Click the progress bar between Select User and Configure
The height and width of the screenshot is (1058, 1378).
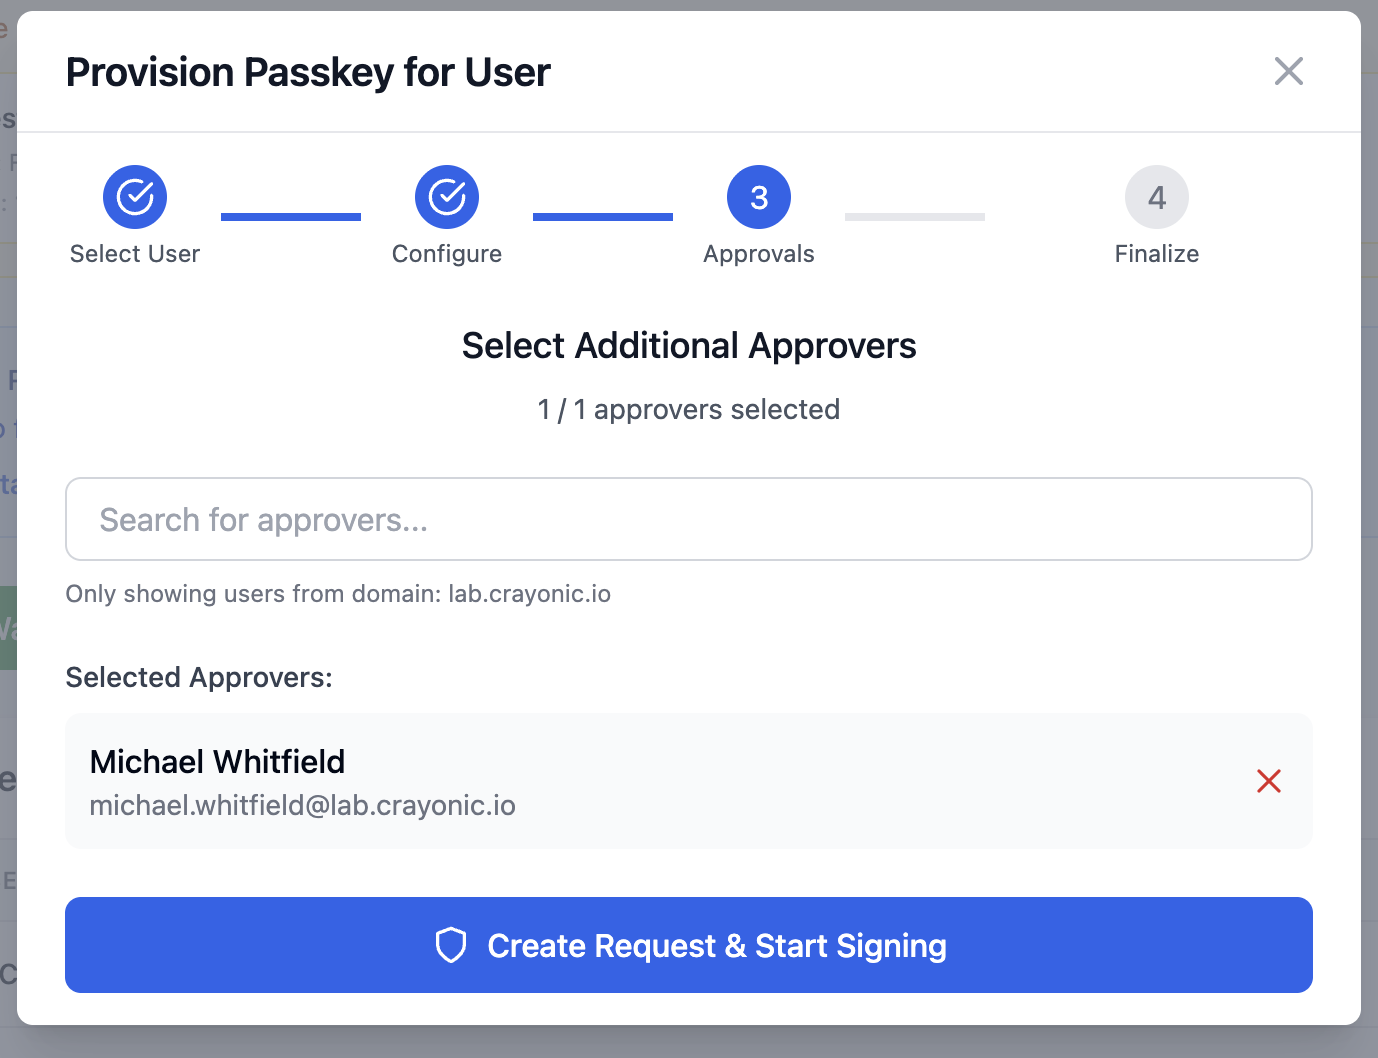(291, 217)
